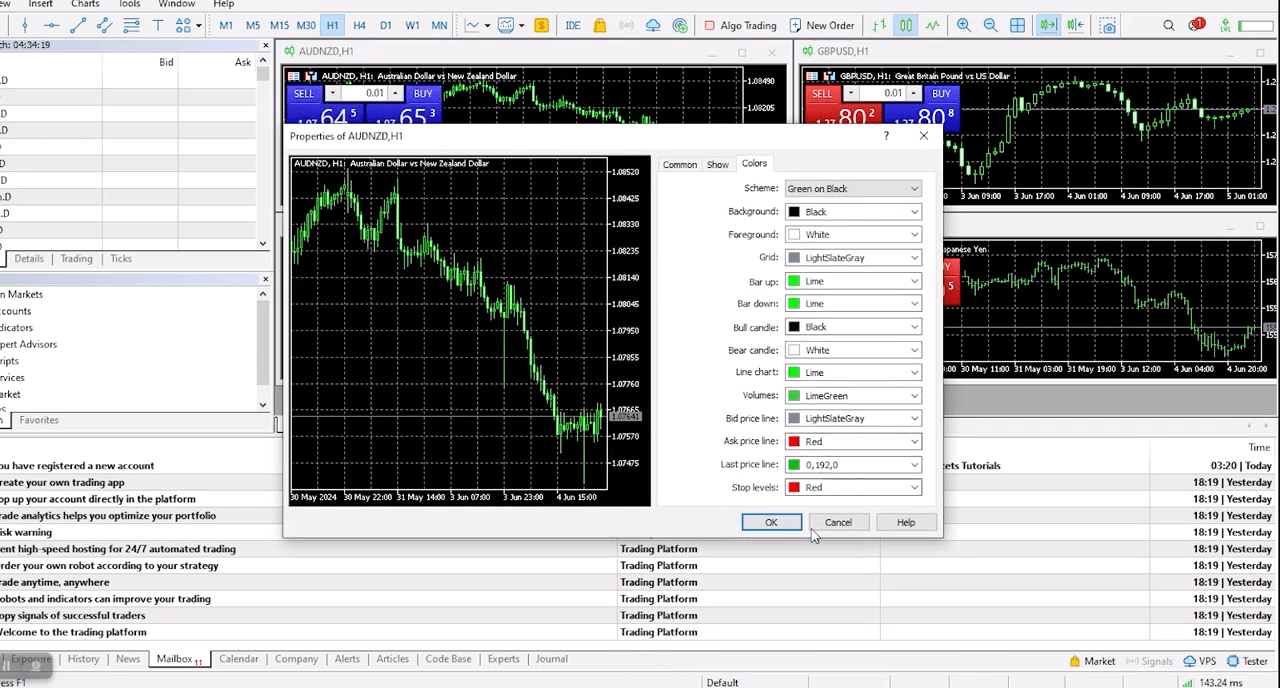
Task: Click the tile windows icon
Action: (1017, 25)
